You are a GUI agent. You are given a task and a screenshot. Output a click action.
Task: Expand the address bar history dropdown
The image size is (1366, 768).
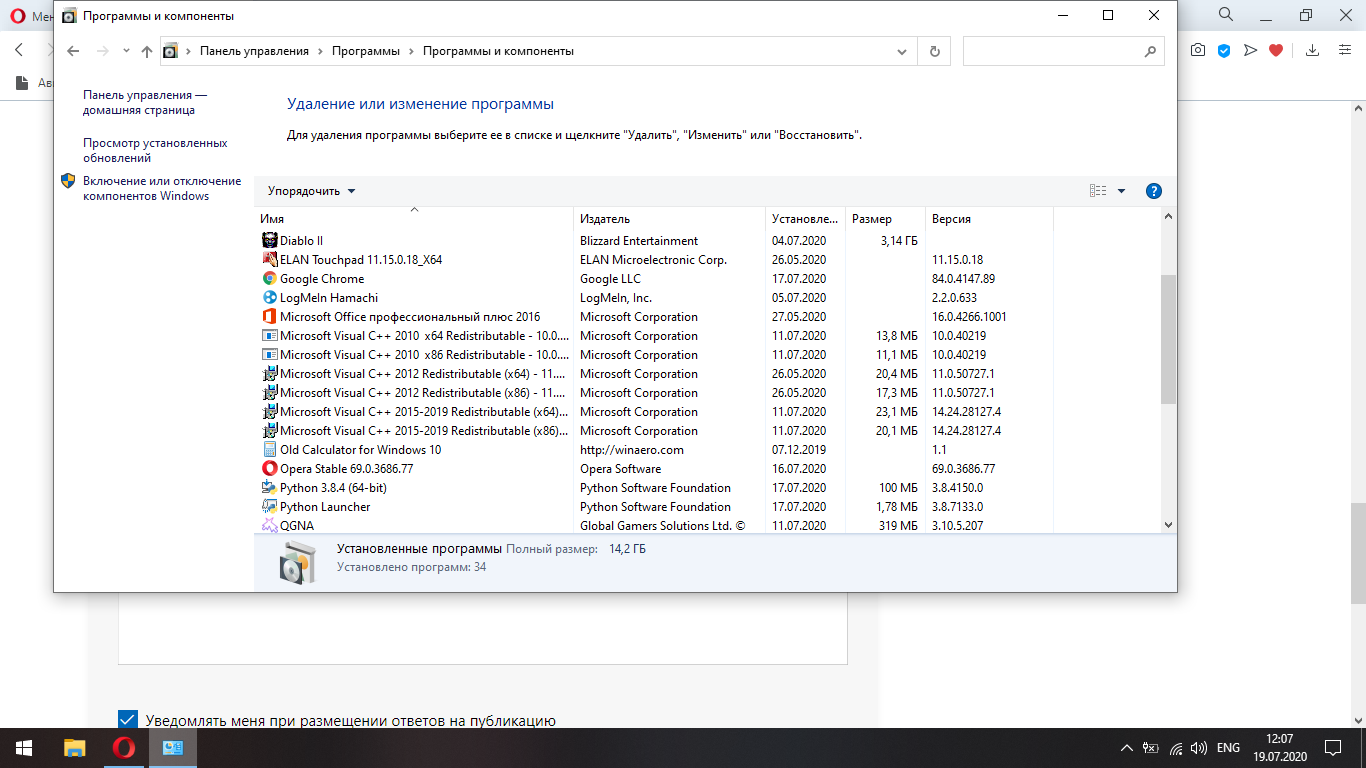point(902,51)
